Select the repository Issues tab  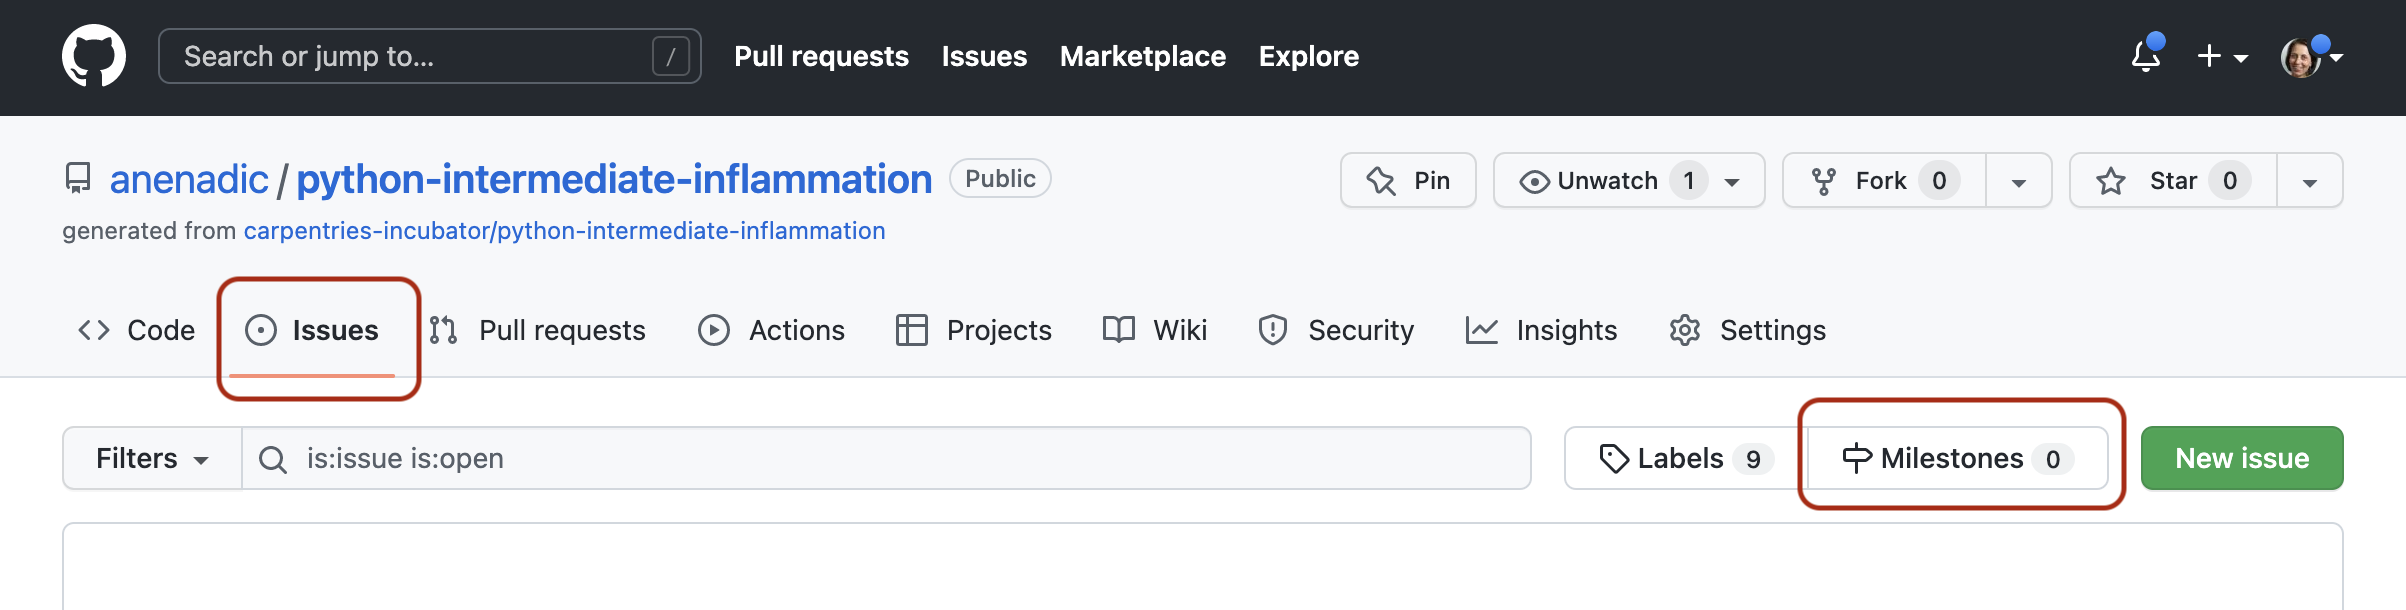point(312,330)
